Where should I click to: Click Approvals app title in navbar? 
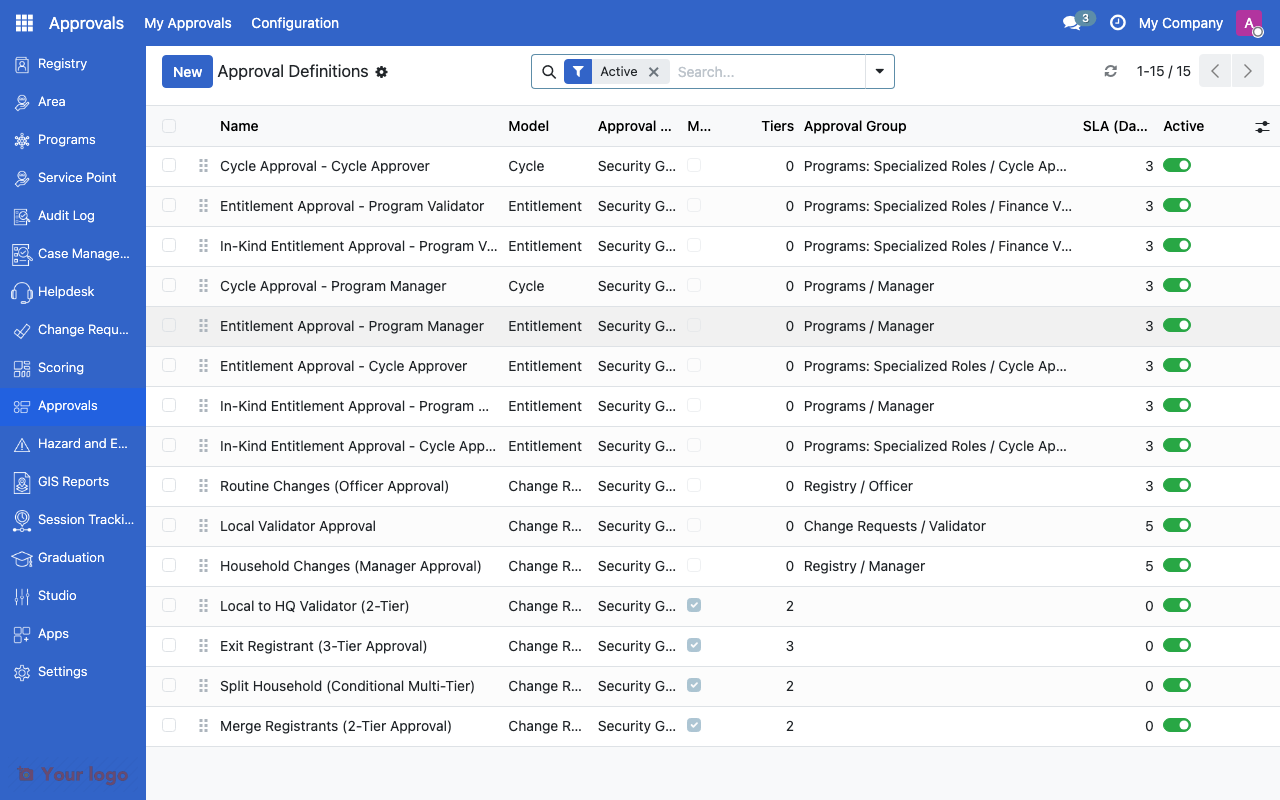point(86,23)
